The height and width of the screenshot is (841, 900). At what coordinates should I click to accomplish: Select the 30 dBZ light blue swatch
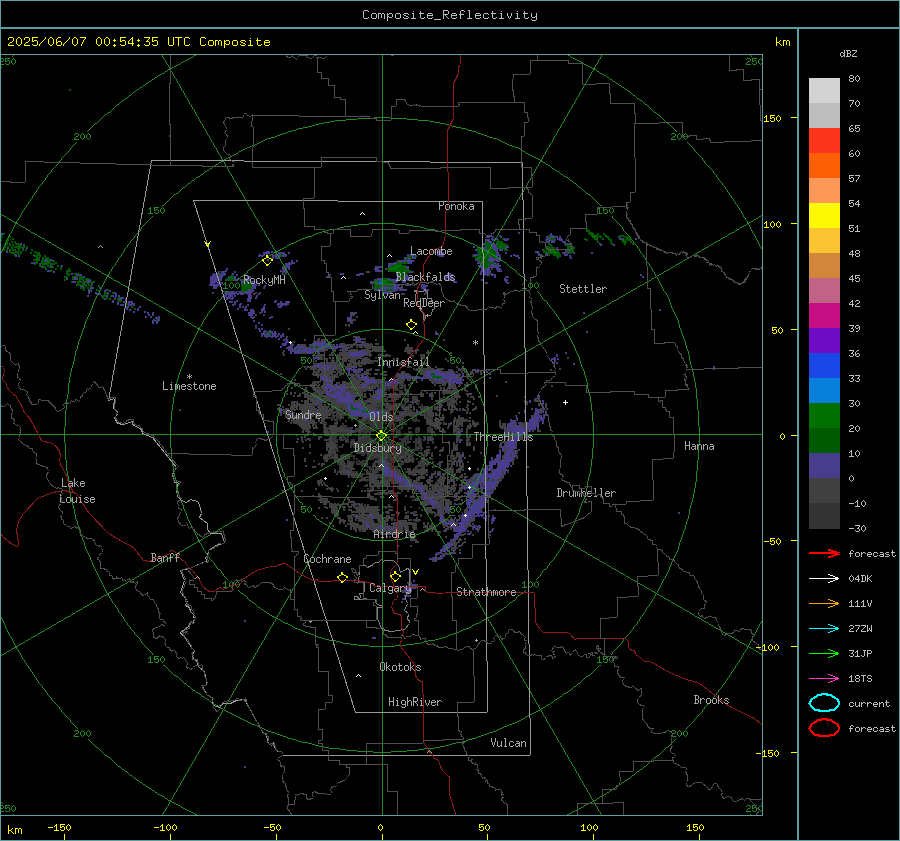tap(824, 390)
